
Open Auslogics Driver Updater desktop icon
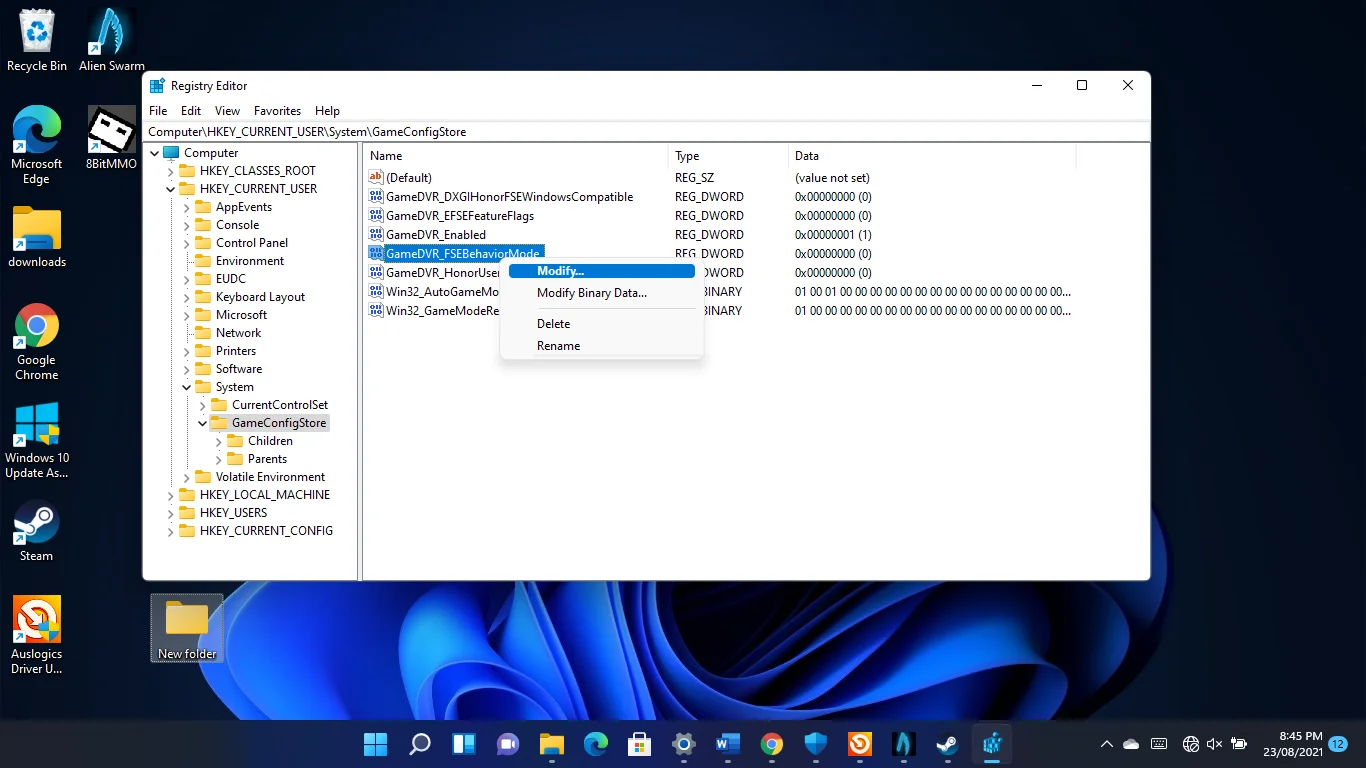(37, 635)
